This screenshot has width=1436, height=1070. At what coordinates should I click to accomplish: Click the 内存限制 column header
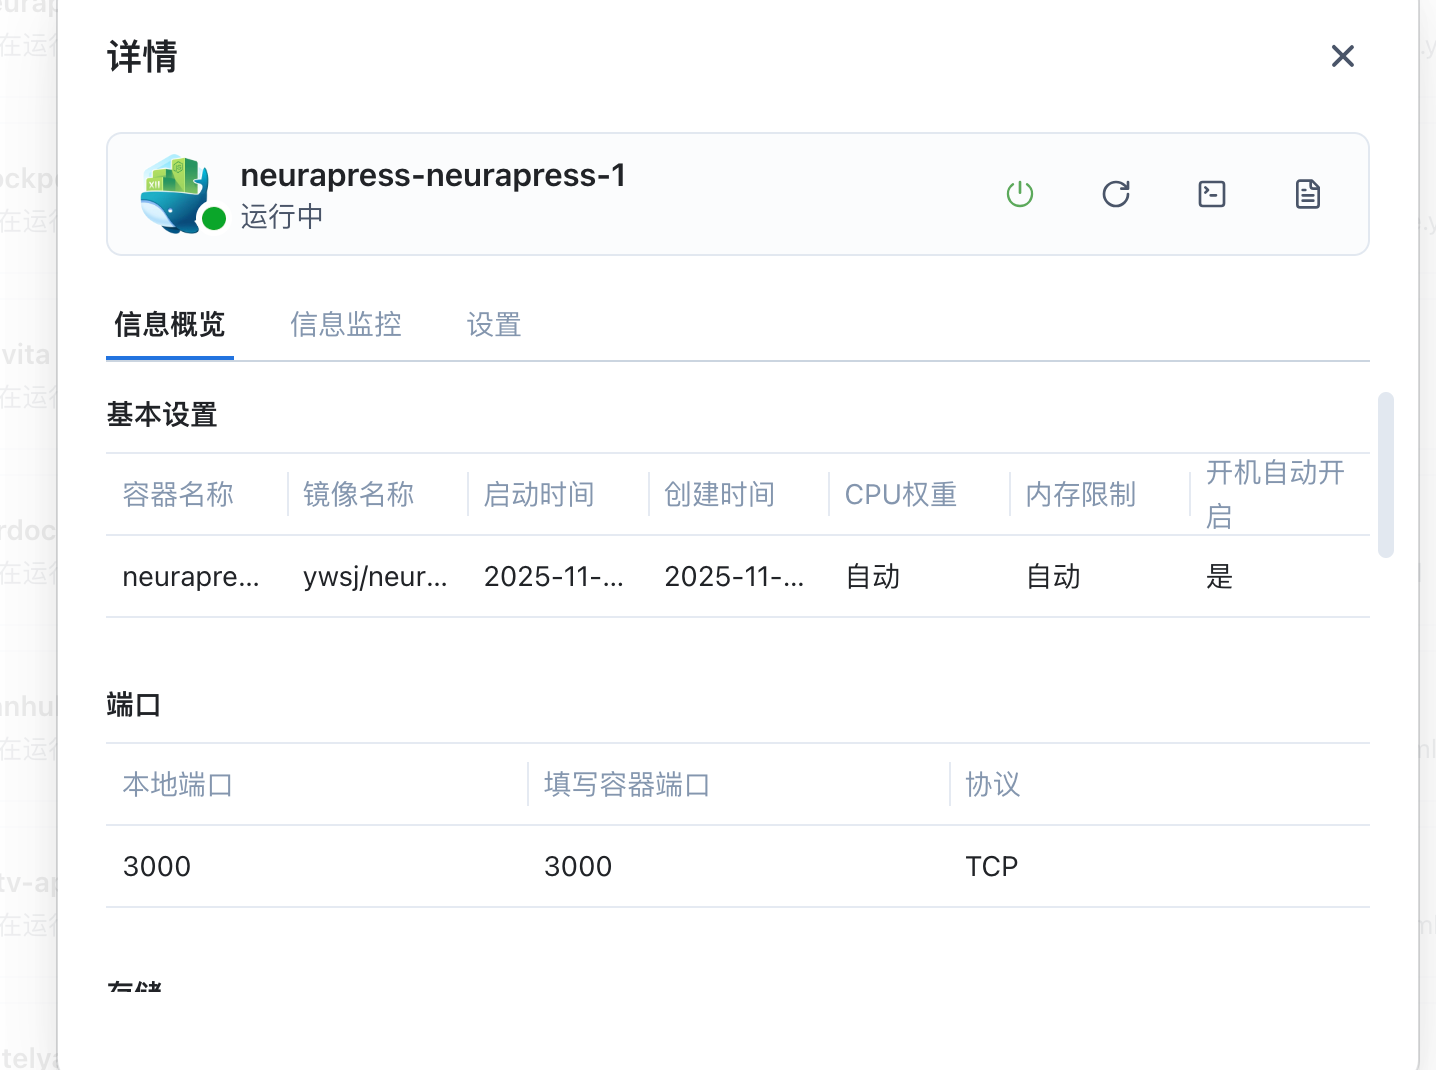[x=1080, y=495]
